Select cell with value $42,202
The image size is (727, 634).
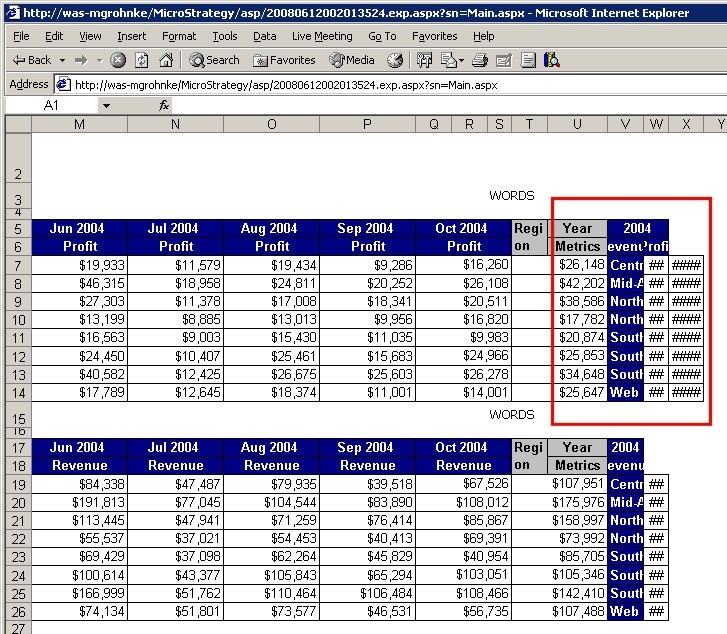click(578, 283)
